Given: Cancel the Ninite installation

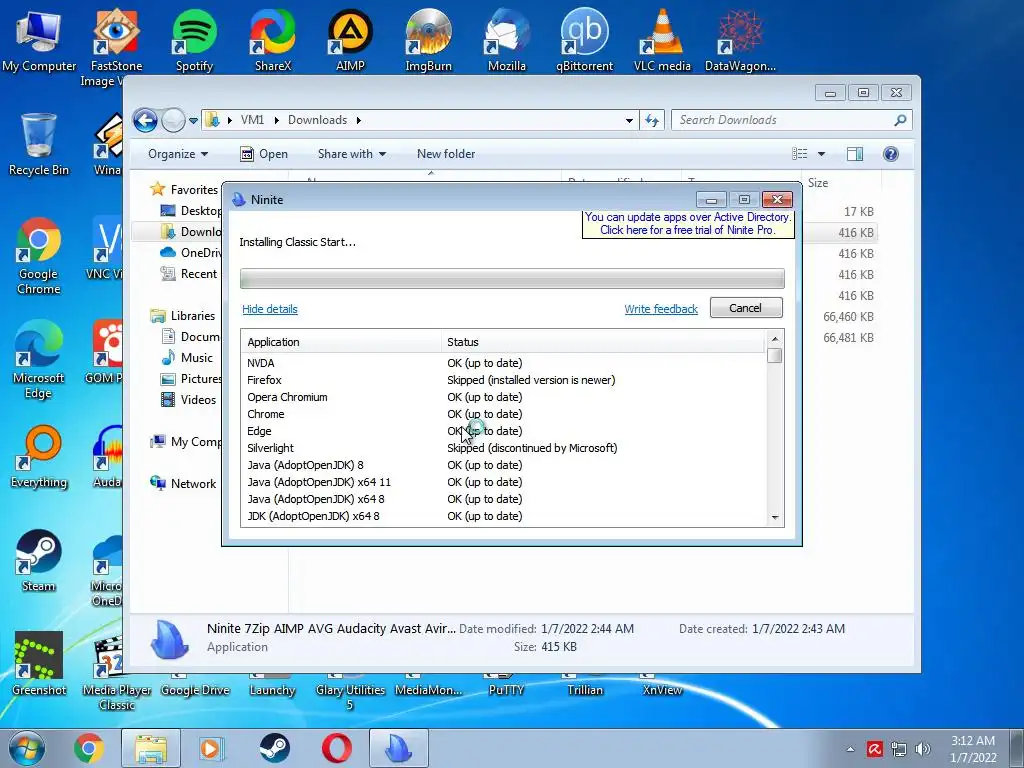Looking at the screenshot, I should (746, 308).
